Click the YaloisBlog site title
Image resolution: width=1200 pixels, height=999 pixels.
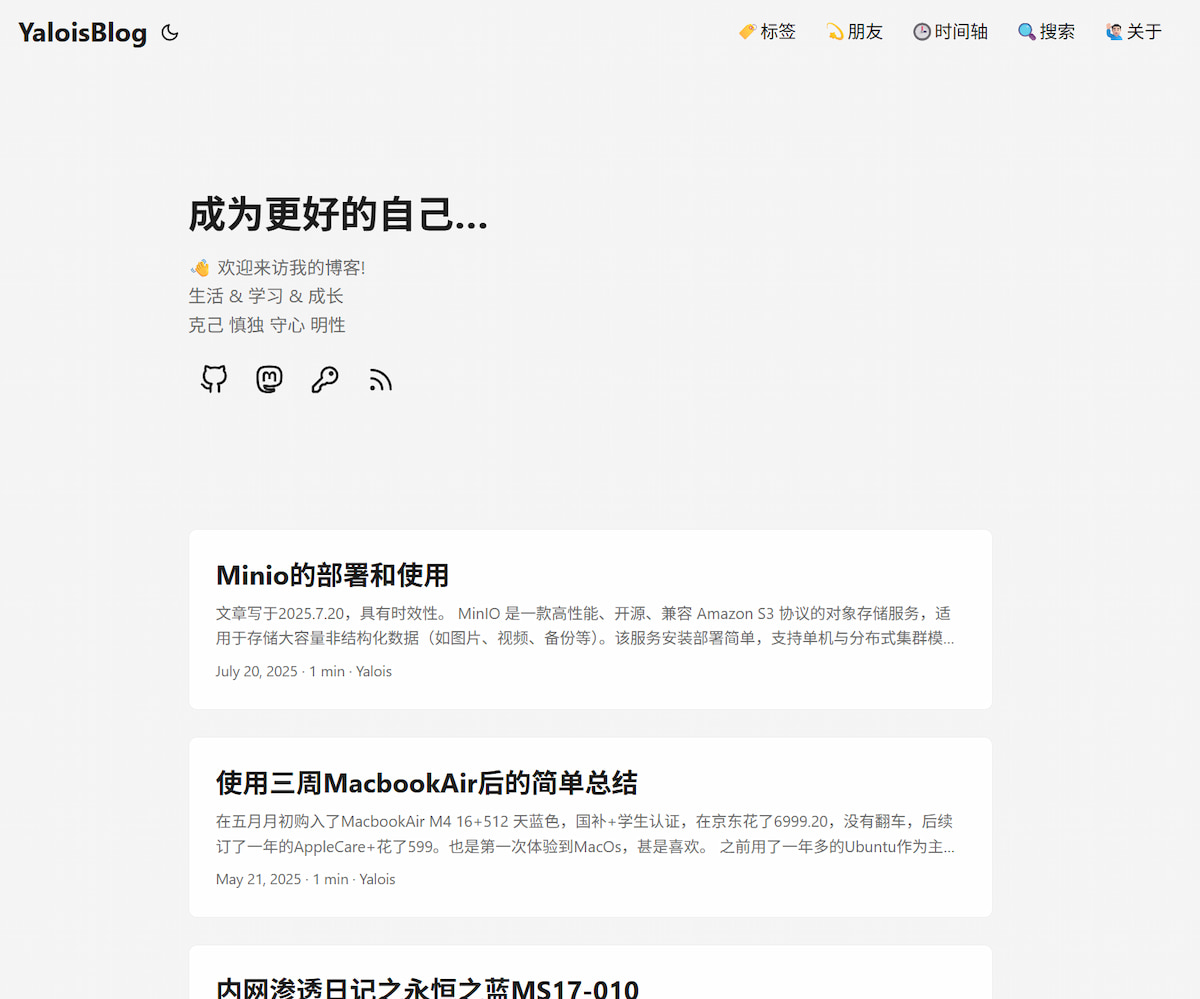click(82, 32)
